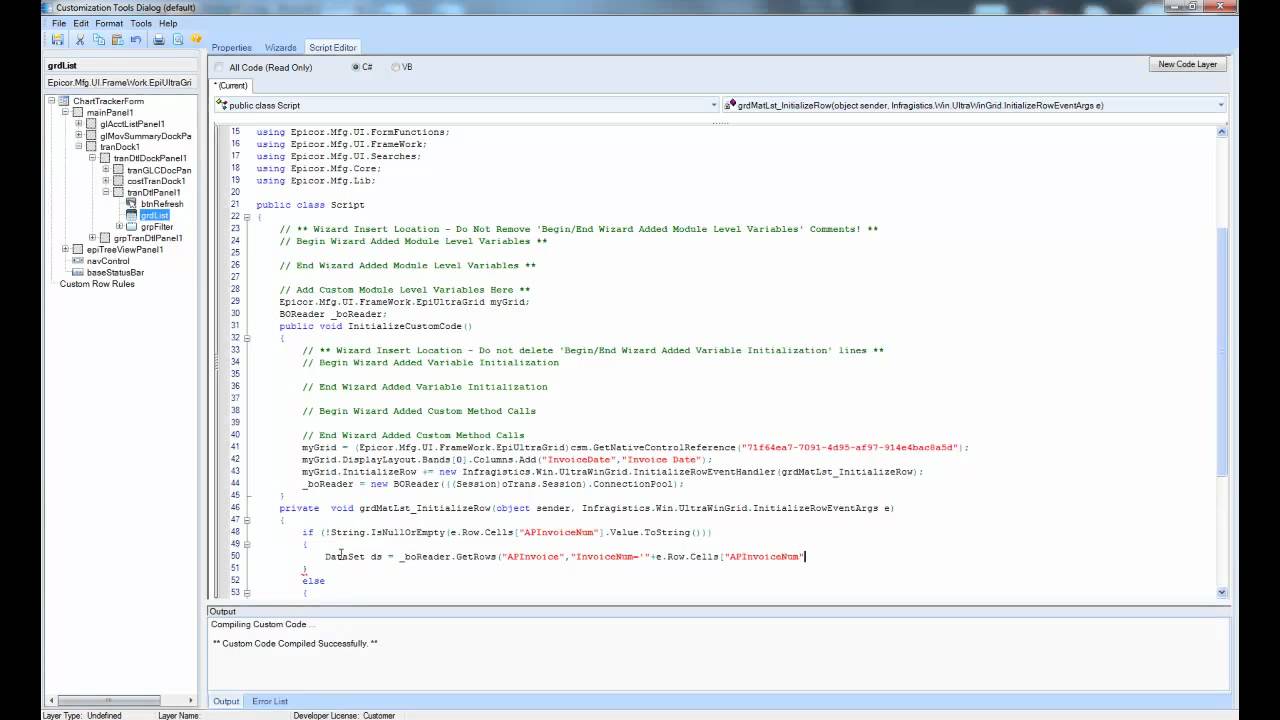
Task: Open the Edit menu
Action: click(x=81, y=23)
